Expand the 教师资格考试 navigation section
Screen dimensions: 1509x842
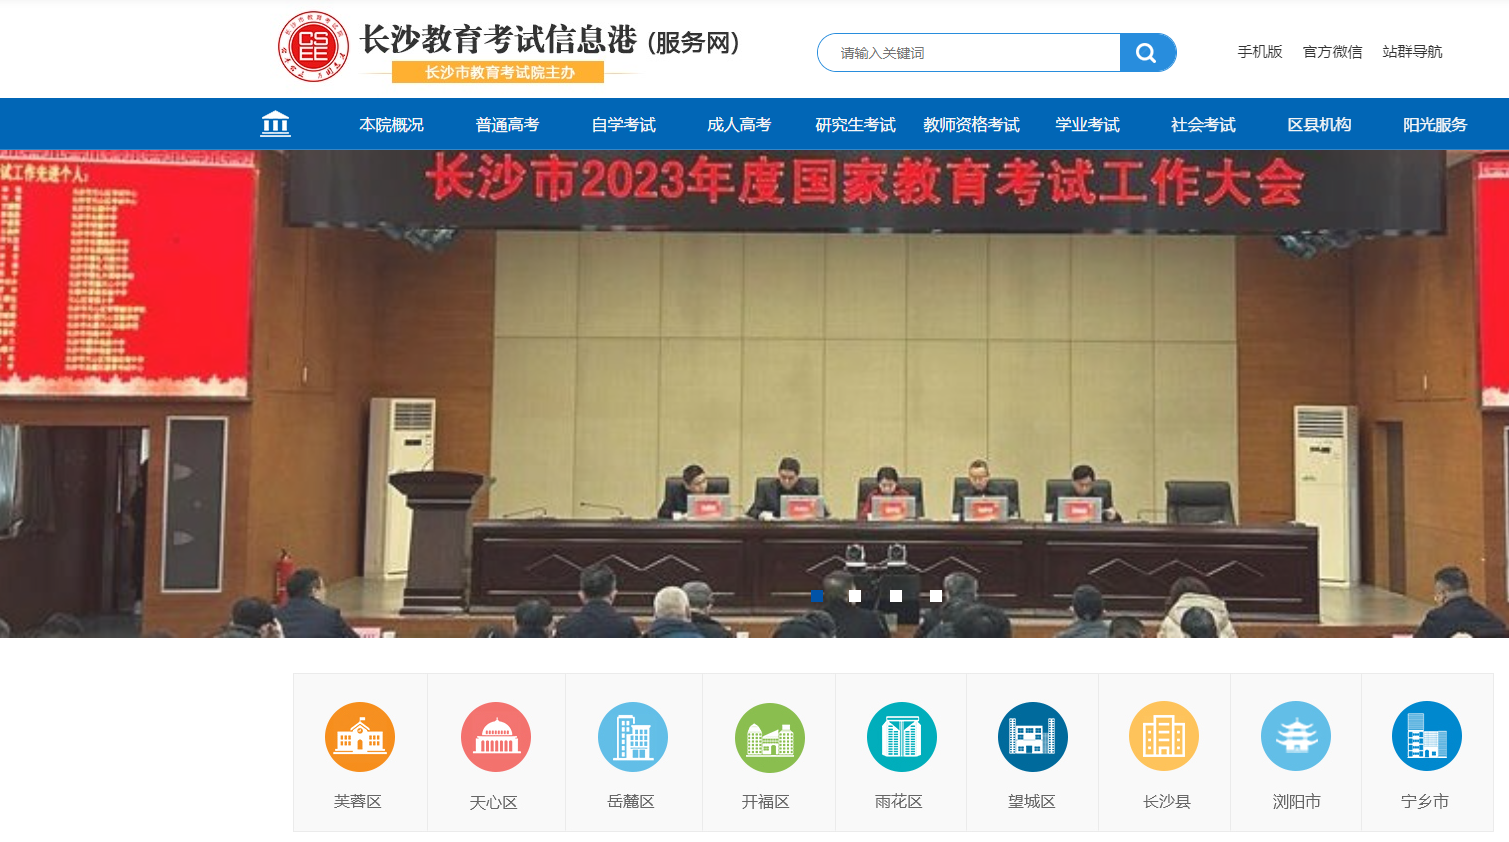(x=971, y=123)
